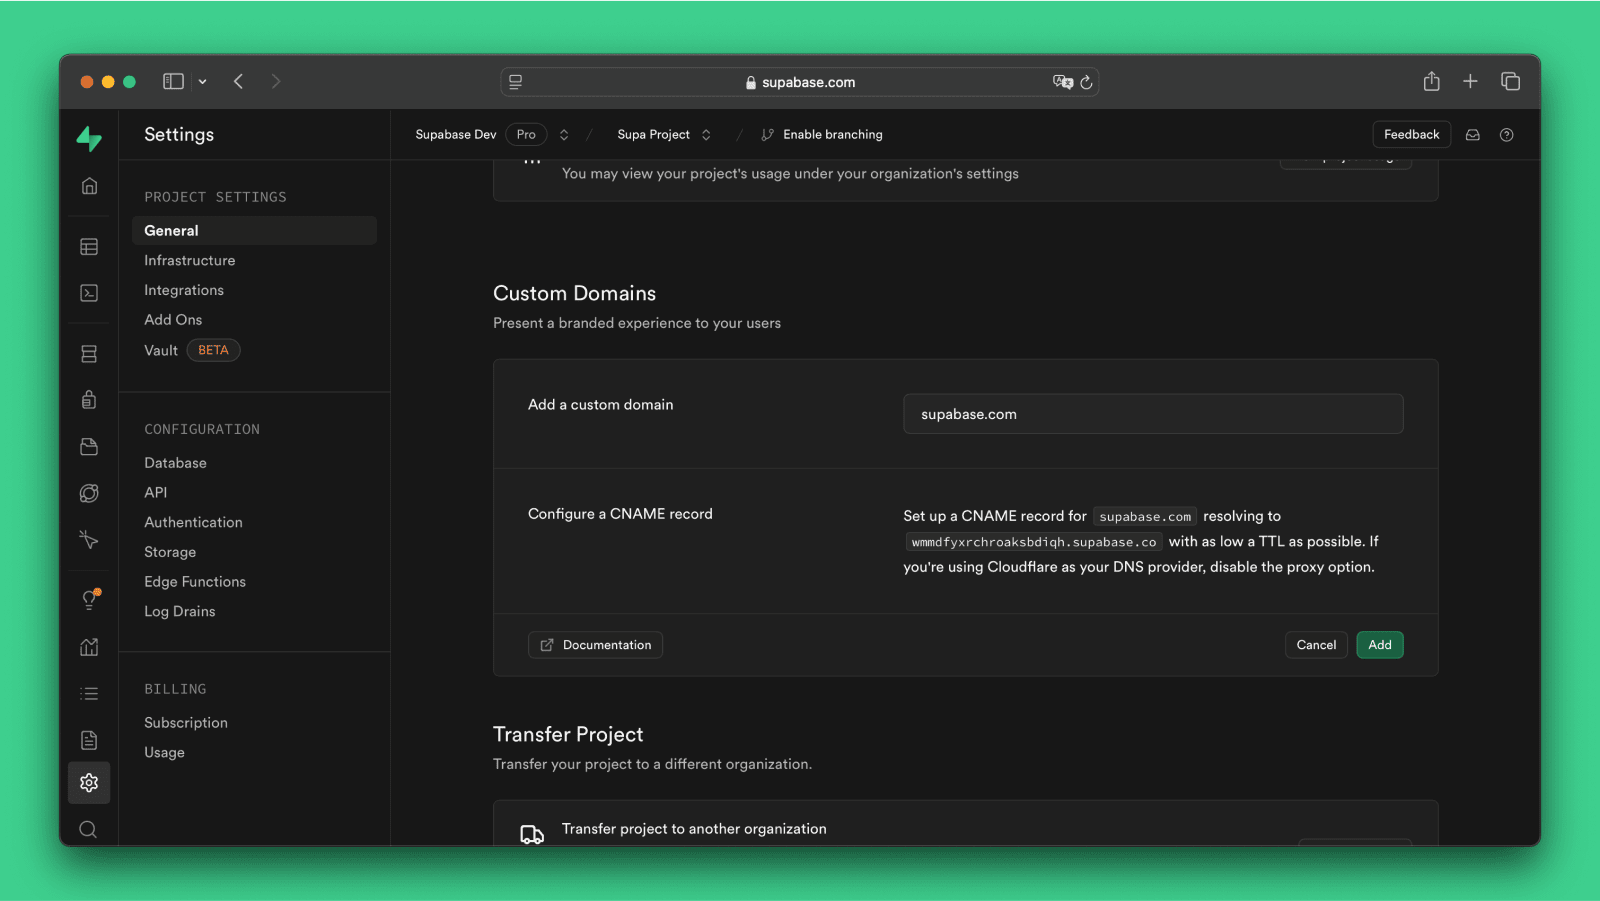Open the Edge Functions globe icon
The width and height of the screenshot is (1600, 901).
point(89,493)
